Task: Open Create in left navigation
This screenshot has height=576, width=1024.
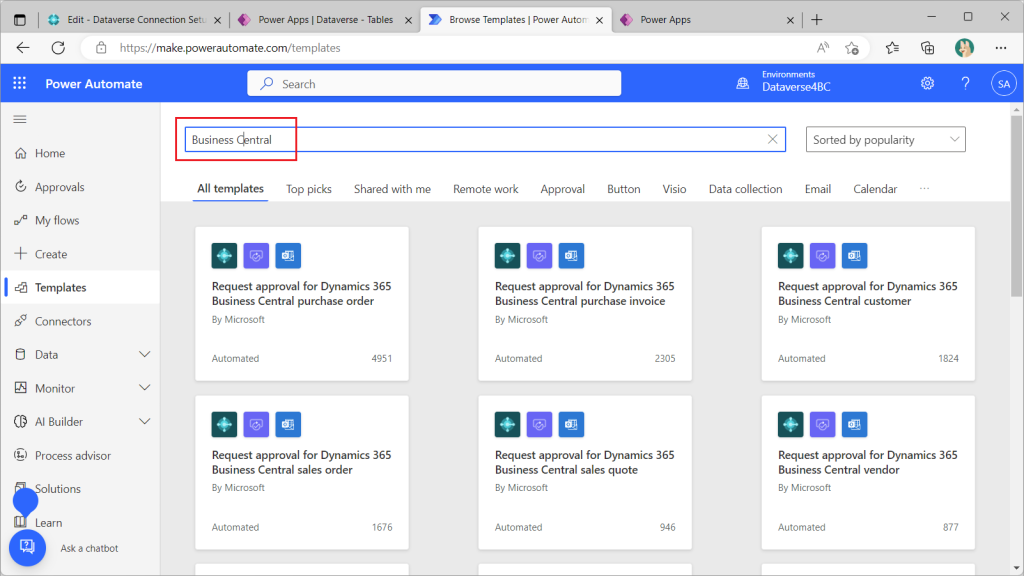Action: point(81,254)
